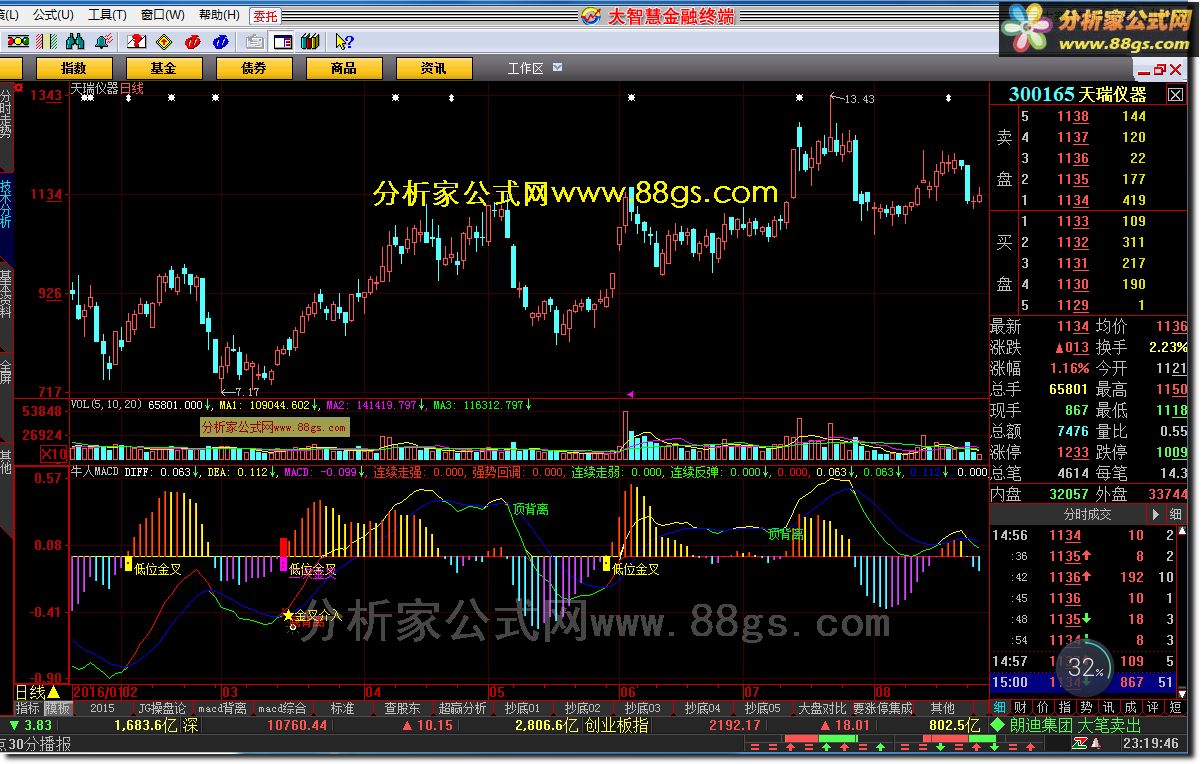This screenshot has height=764, width=1201.
Task: Select the 大盘对比 indicator tab
Action: [822, 708]
